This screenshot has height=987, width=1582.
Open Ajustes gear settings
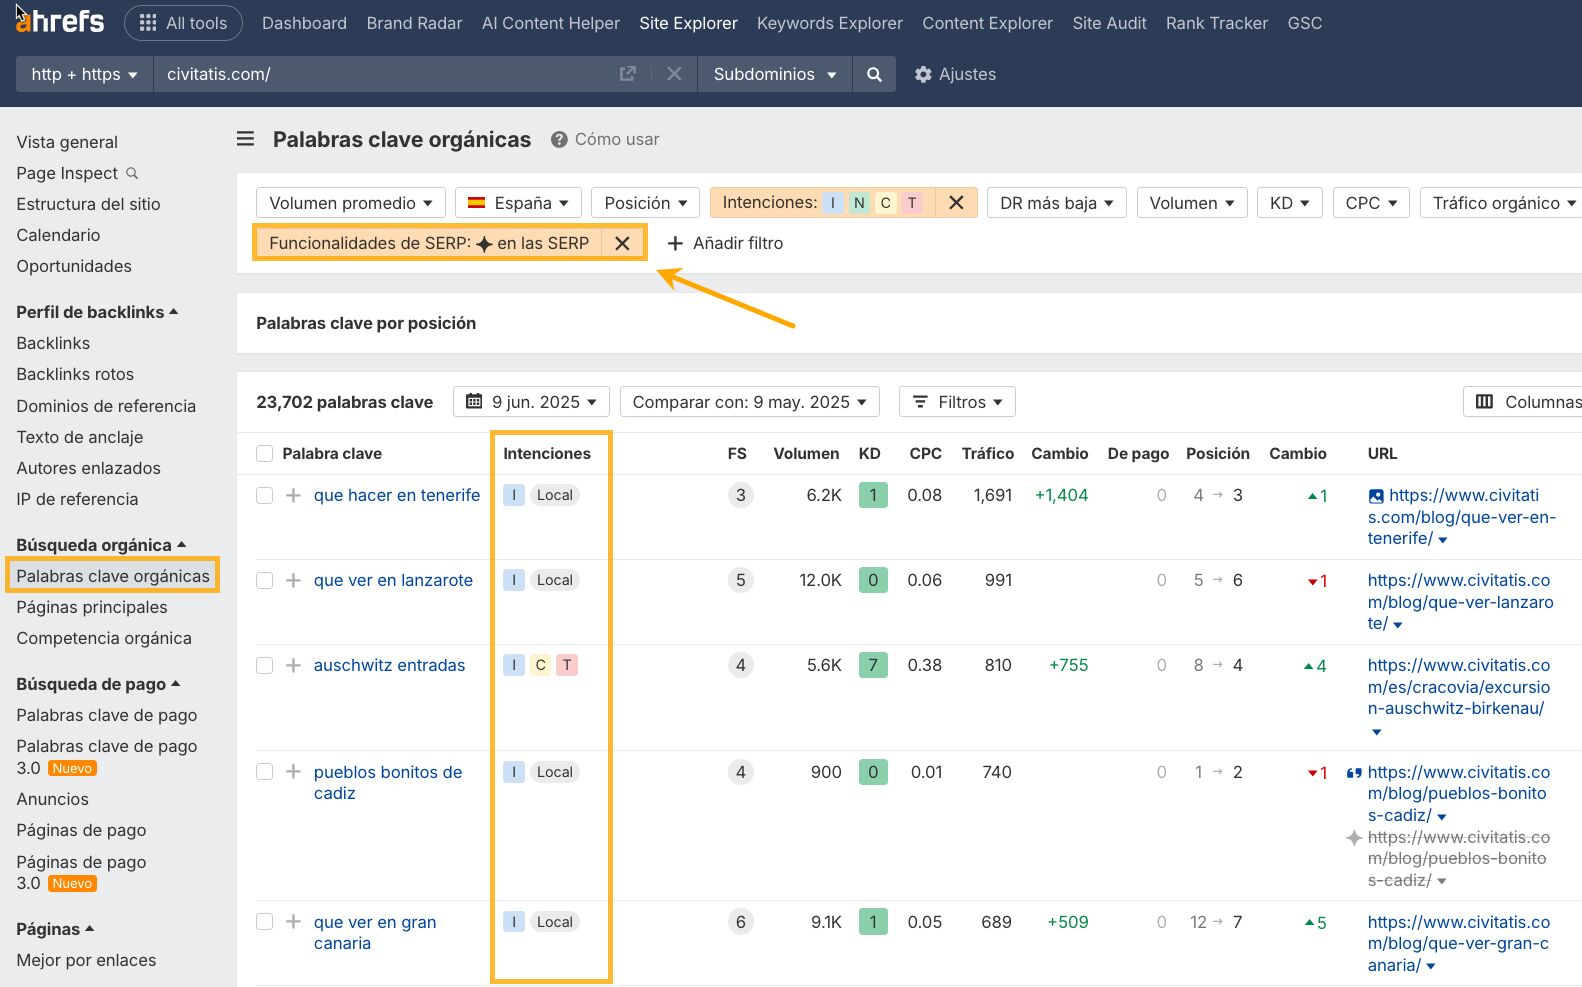(955, 74)
